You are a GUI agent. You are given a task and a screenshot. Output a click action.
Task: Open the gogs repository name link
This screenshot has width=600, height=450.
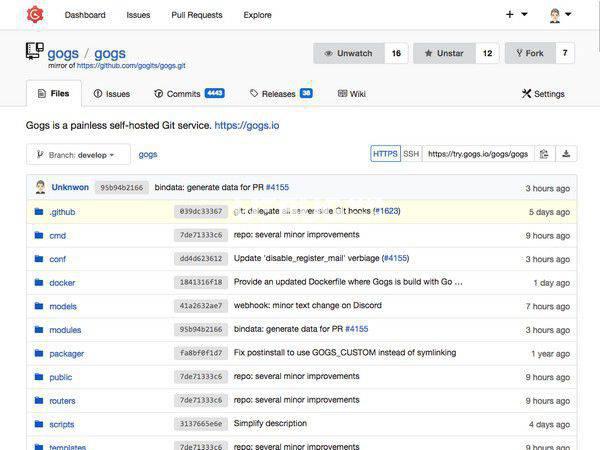point(110,54)
